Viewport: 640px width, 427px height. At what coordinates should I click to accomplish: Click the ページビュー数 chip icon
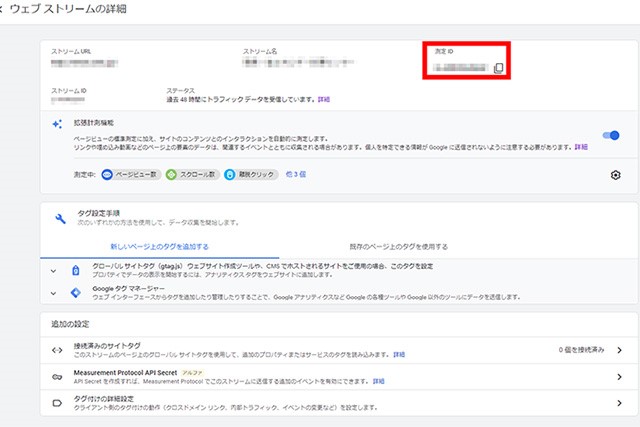[x=107, y=175]
